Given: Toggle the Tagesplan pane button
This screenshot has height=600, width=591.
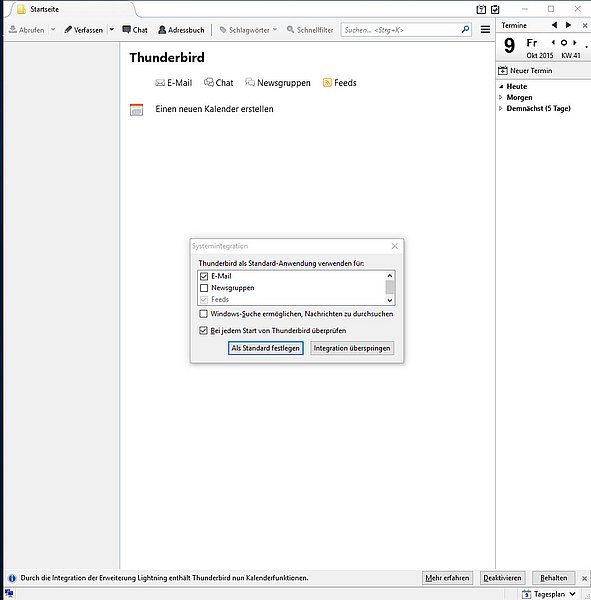Looking at the screenshot, I should tap(544, 594).
